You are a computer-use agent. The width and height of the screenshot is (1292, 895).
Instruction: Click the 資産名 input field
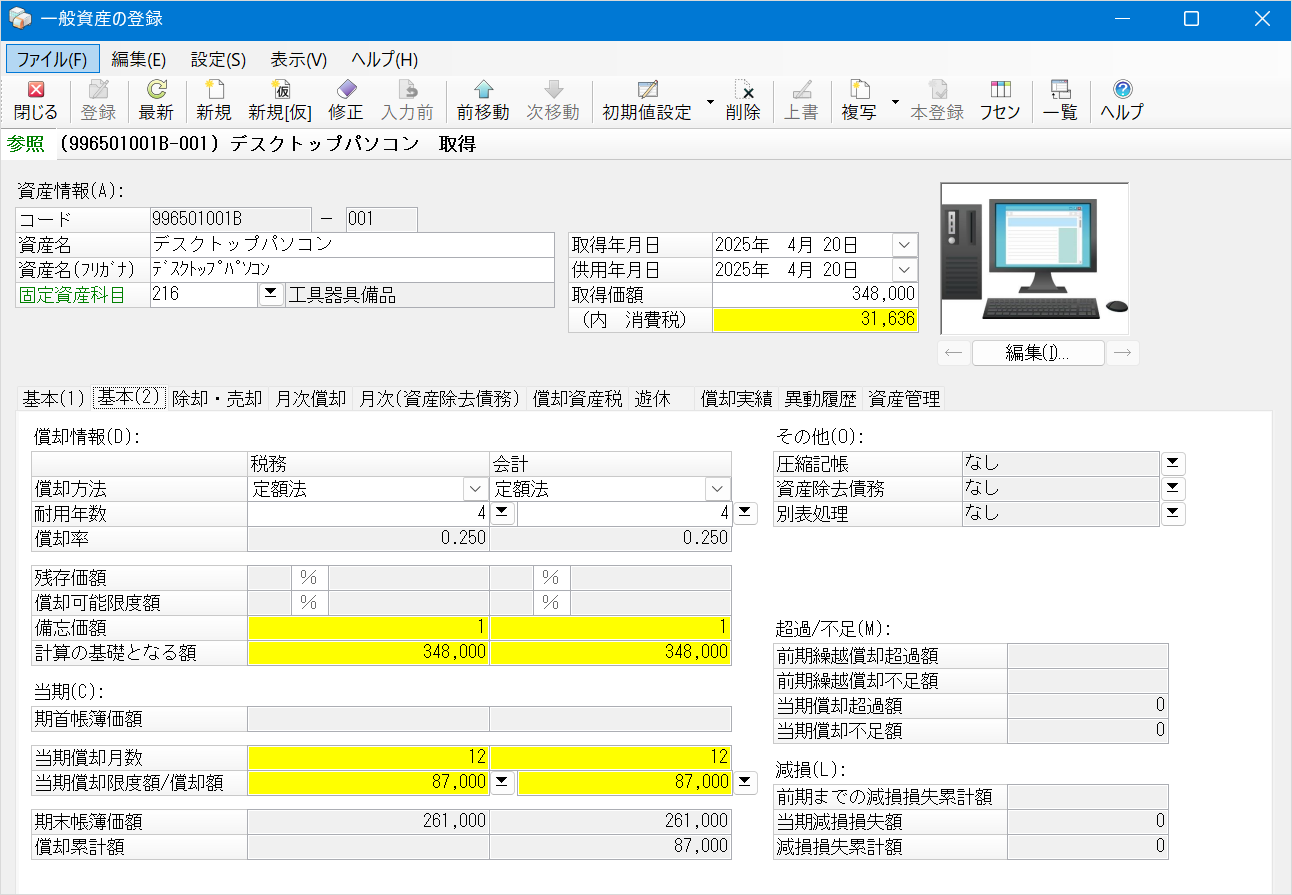[x=352, y=244]
